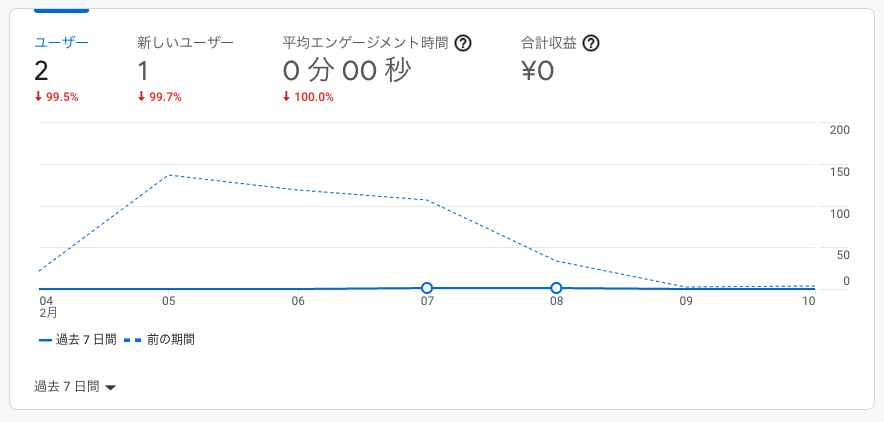Click the dashed line legend swatch
Screen dimensions: 884x422
133,340
